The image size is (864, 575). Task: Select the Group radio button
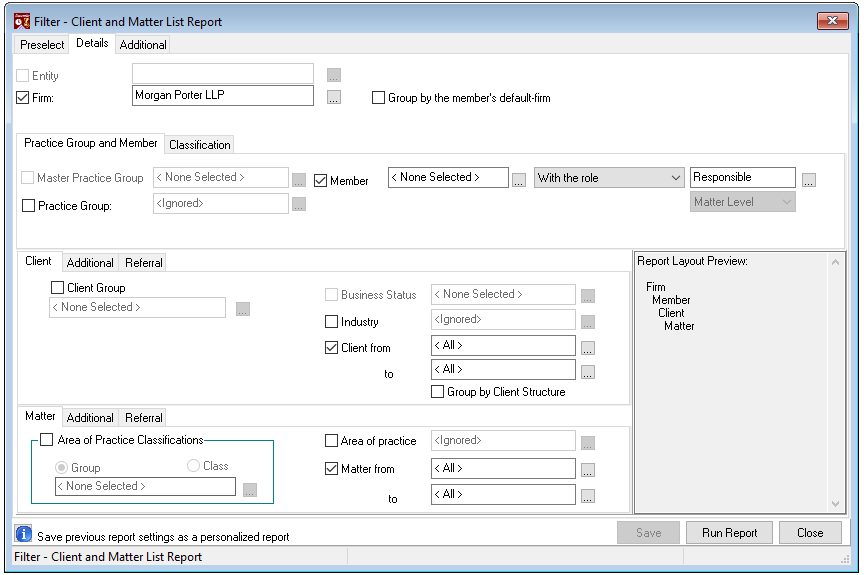(61, 468)
